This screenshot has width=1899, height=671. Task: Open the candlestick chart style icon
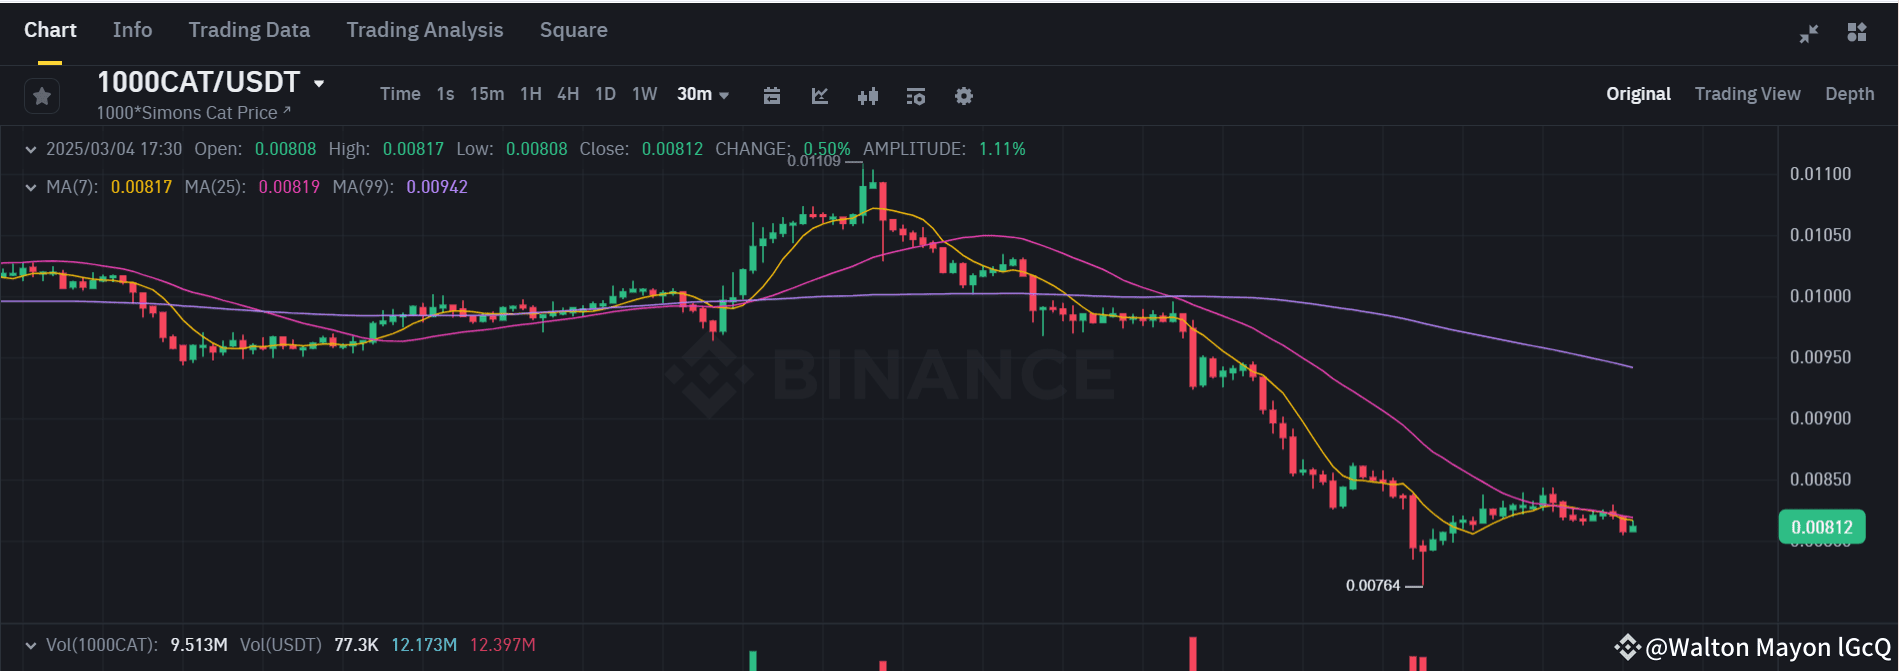point(868,95)
